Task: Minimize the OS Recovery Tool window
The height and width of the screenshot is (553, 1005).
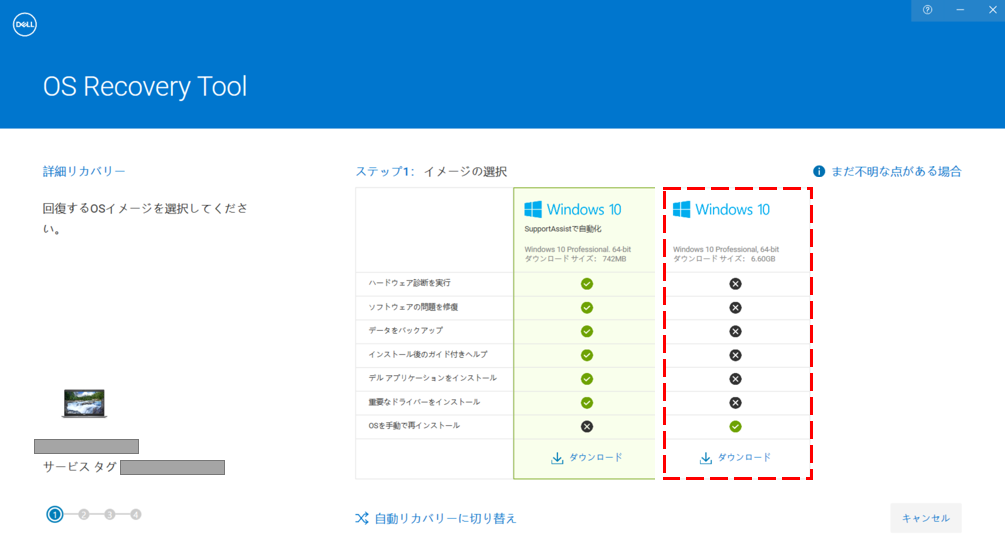Action: (x=960, y=10)
